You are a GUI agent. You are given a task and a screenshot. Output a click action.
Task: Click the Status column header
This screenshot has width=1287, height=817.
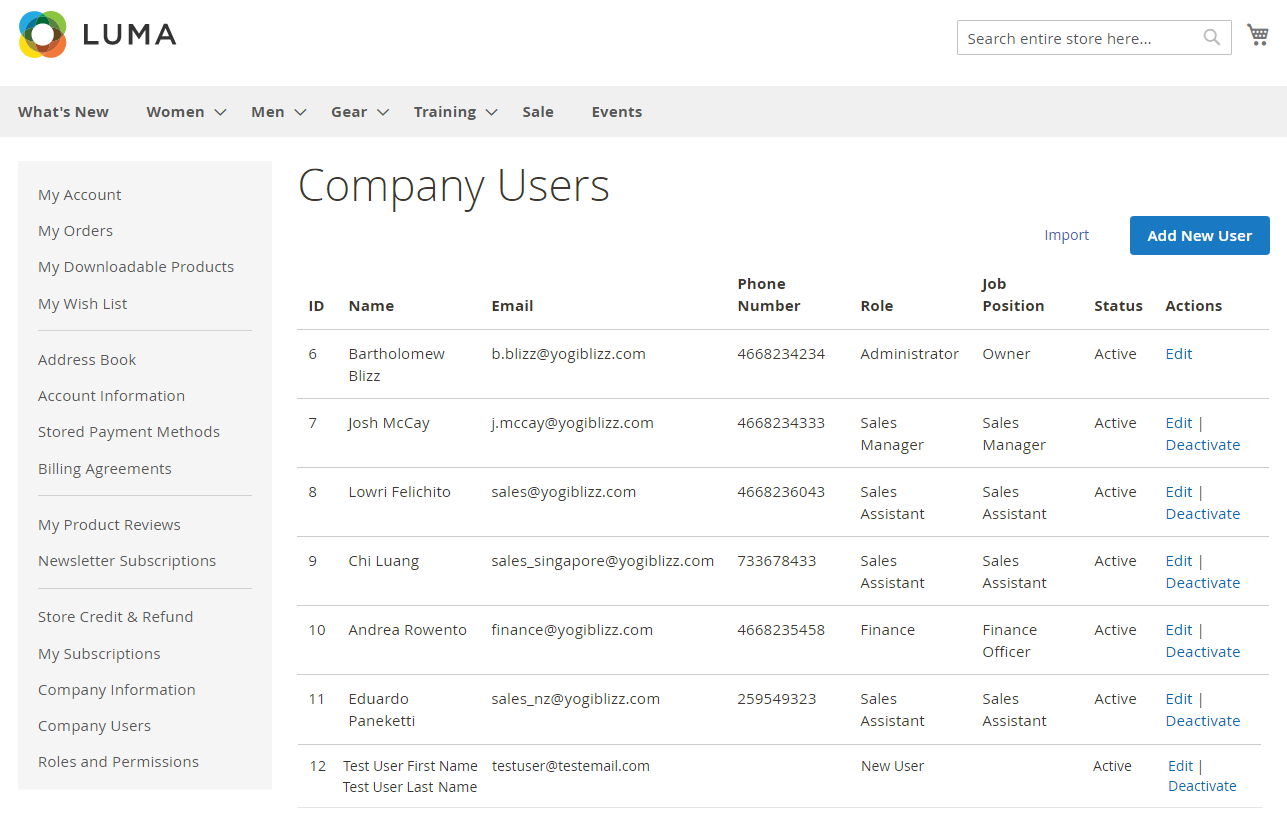1118,306
